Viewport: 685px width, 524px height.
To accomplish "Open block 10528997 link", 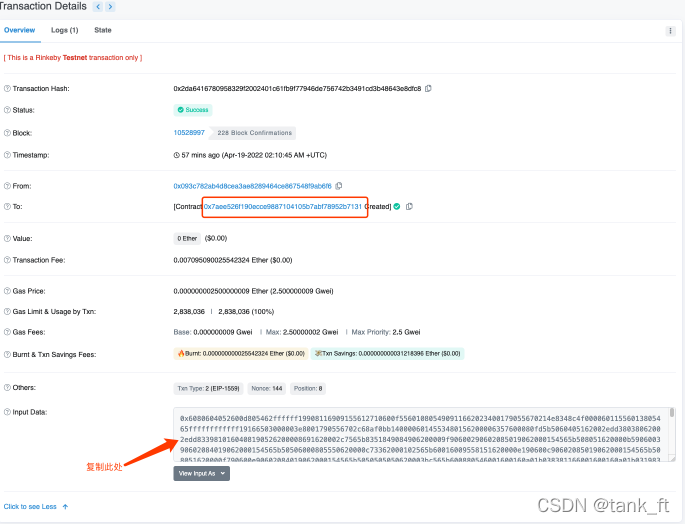I will coord(189,132).
